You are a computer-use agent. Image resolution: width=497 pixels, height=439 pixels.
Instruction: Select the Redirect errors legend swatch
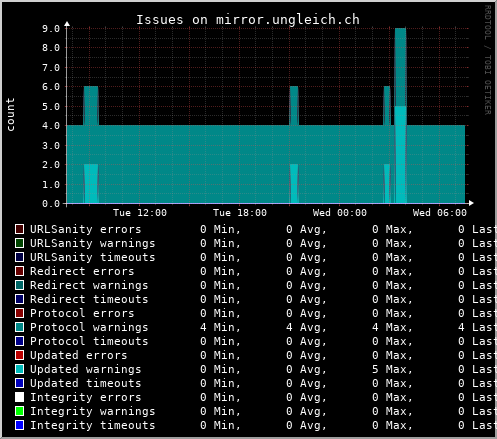click(x=19, y=271)
